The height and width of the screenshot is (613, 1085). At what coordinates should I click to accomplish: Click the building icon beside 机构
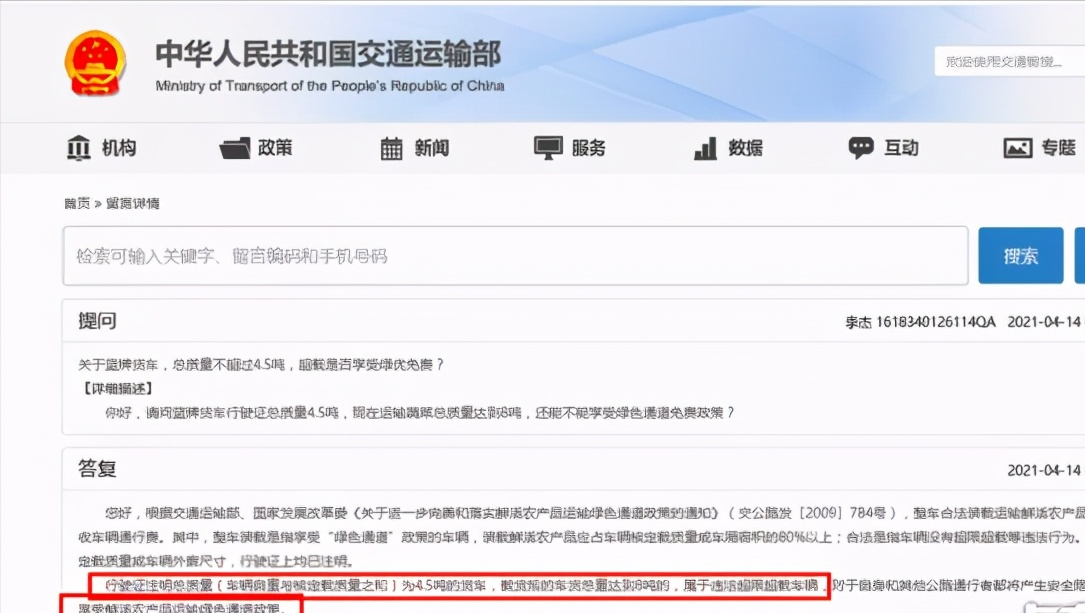[78, 147]
